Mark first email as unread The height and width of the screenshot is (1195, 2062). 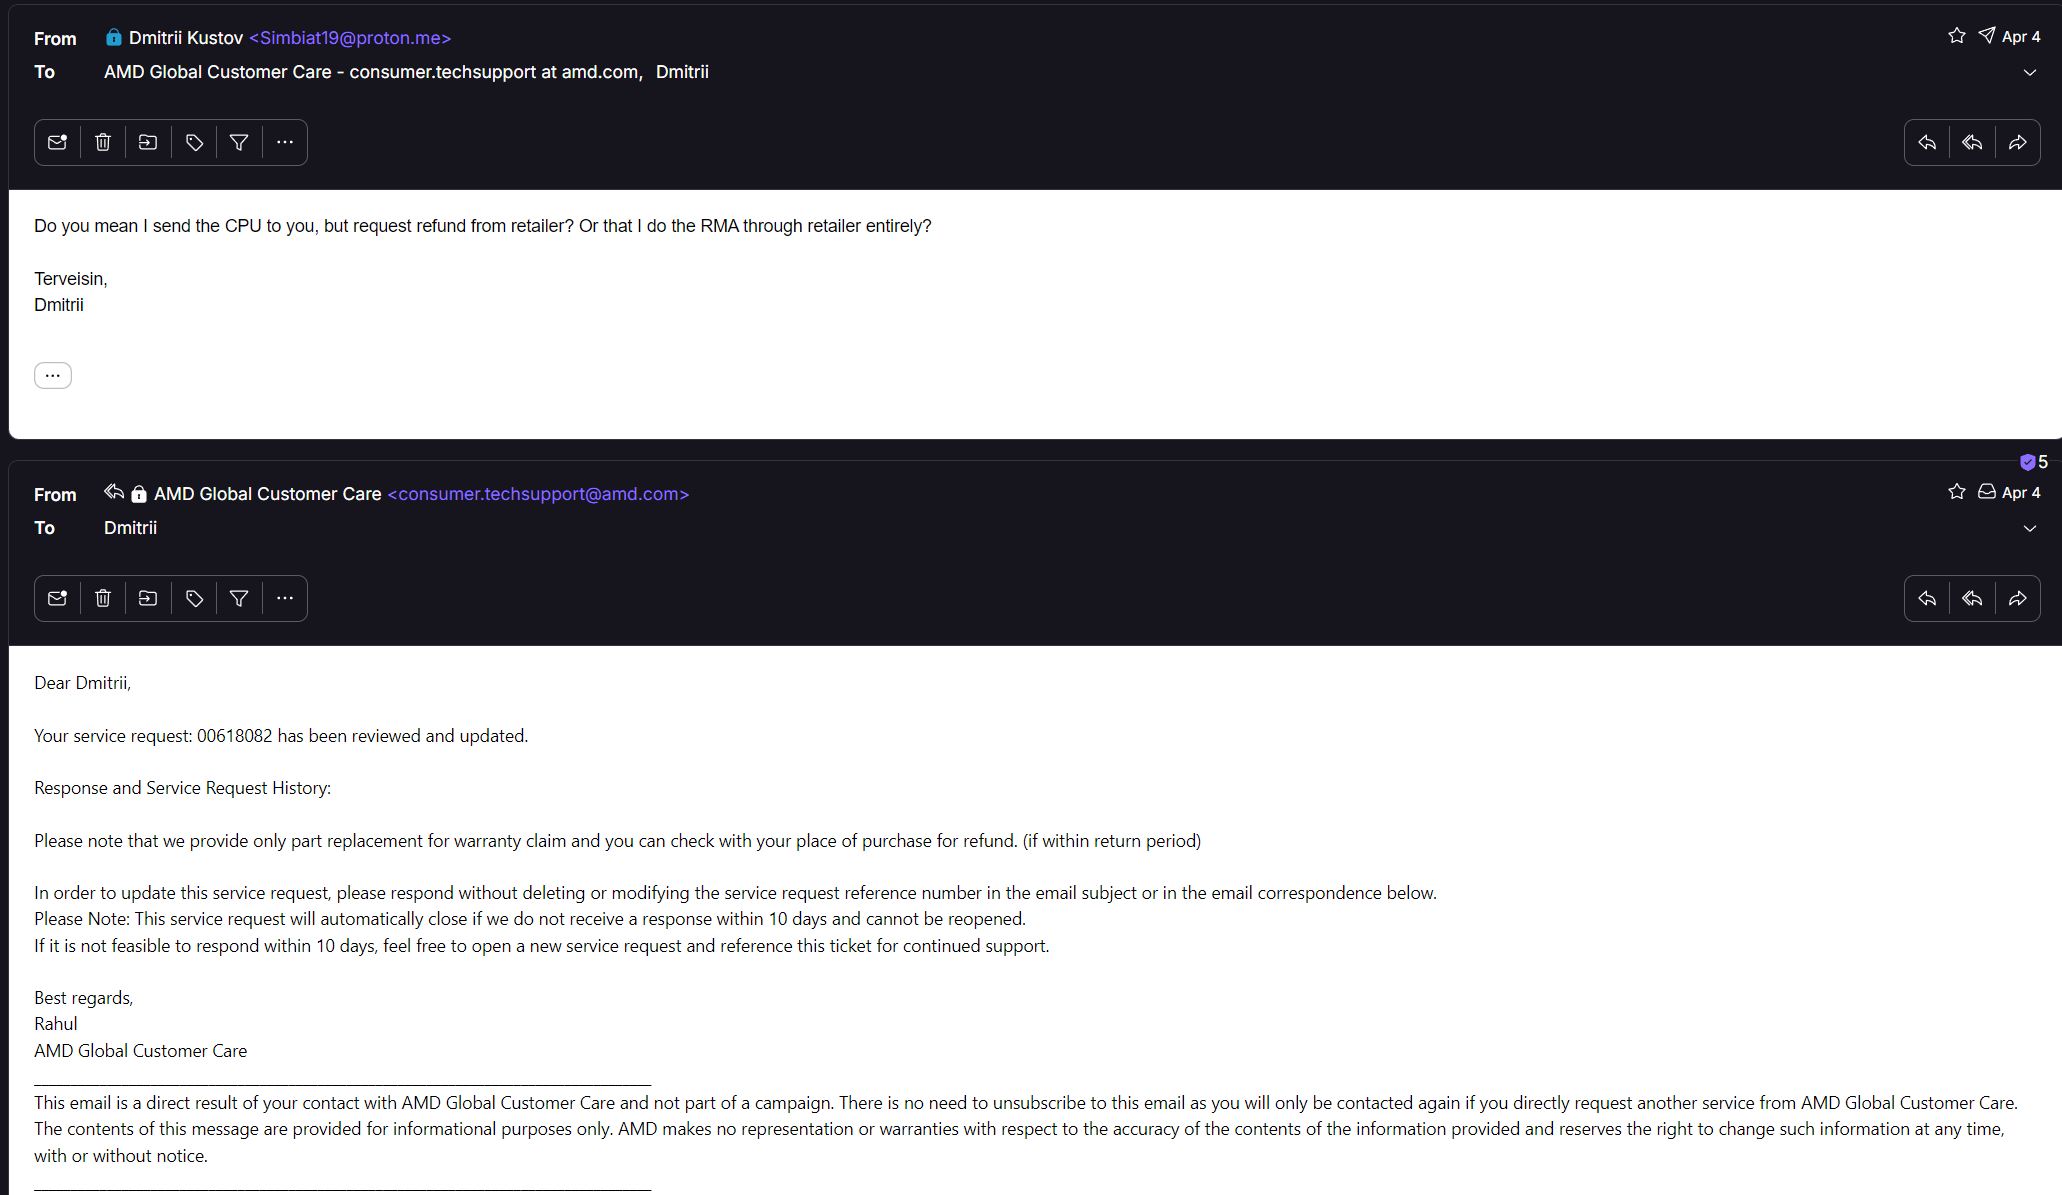[57, 142]
